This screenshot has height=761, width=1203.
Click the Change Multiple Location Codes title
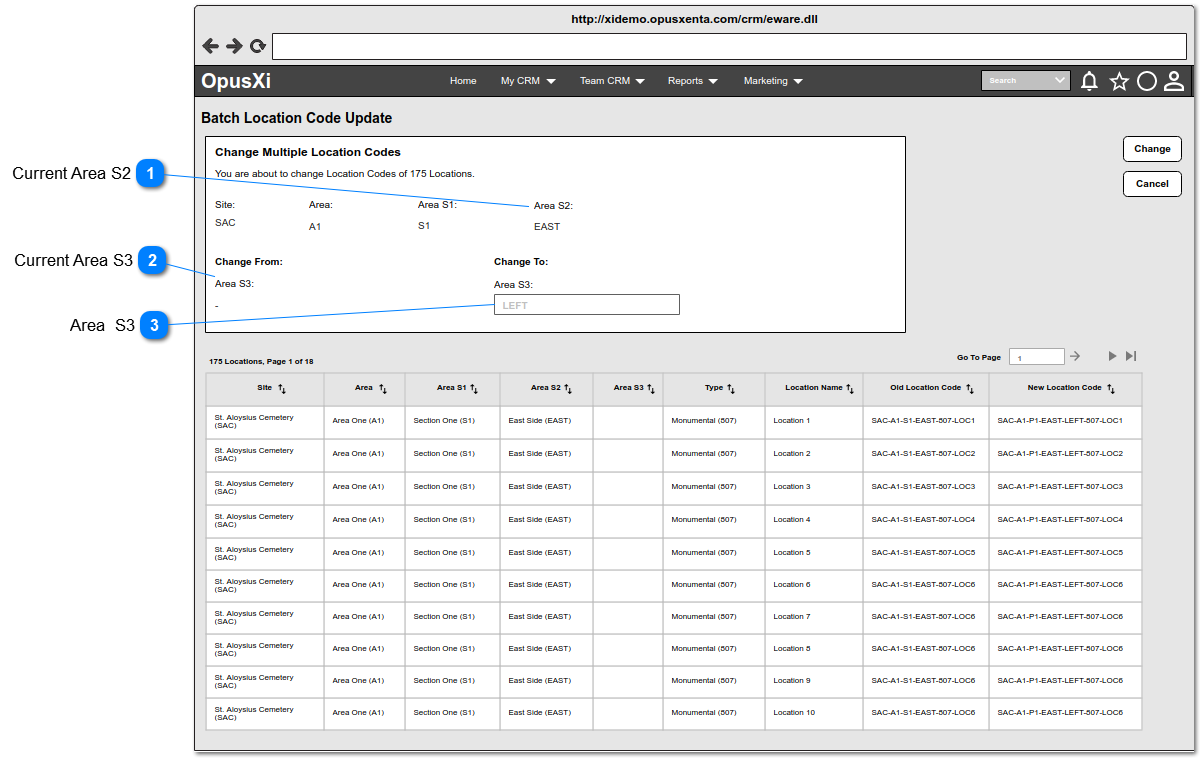click(x=308, y=152)
